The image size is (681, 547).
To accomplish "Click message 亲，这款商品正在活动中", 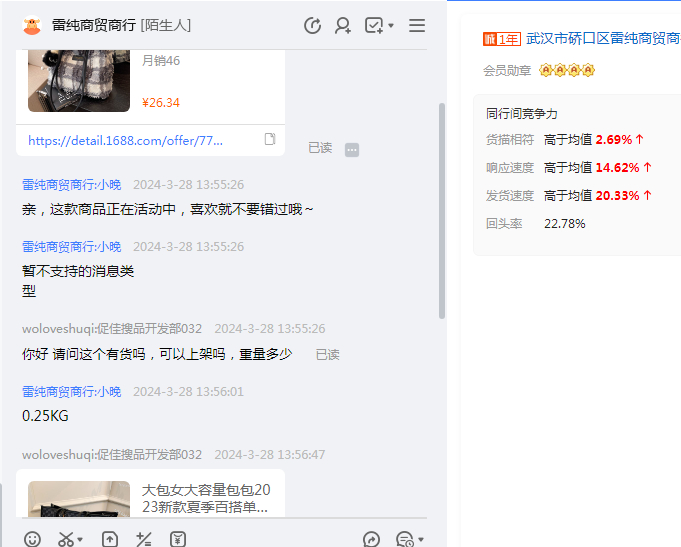I will 167,209.
